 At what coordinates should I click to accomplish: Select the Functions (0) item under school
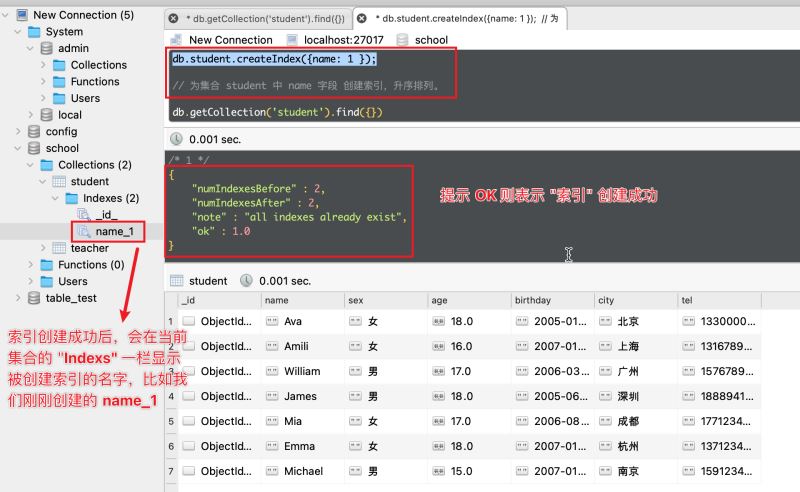point(90,265)
